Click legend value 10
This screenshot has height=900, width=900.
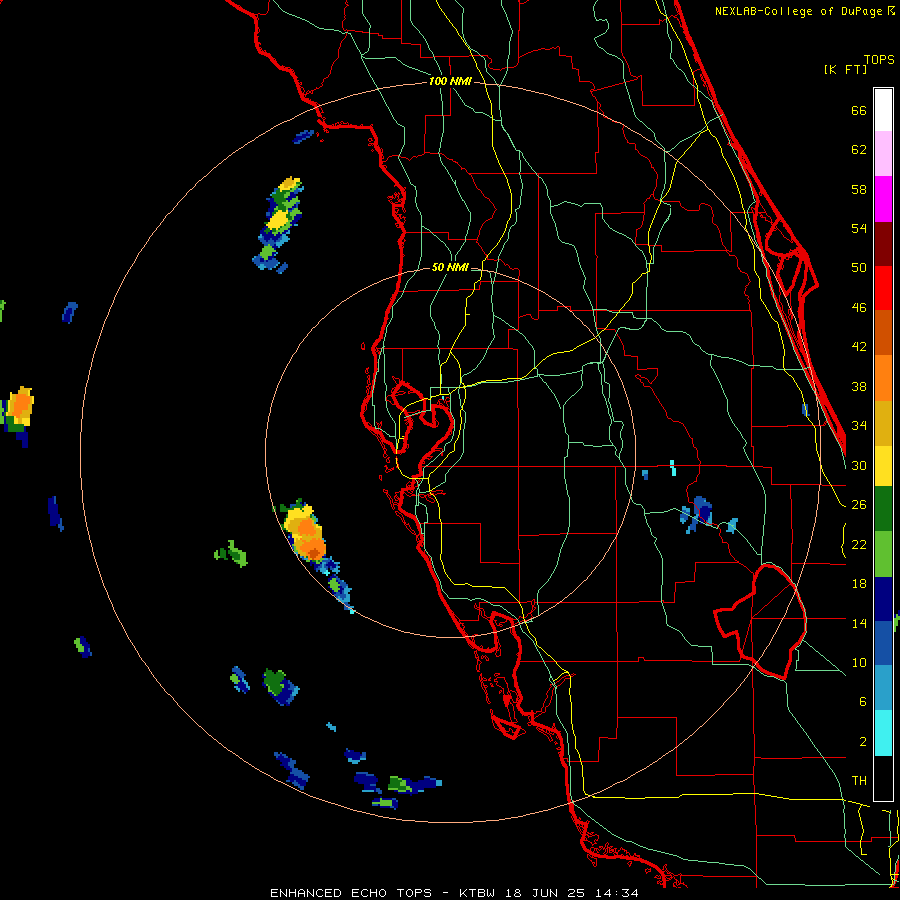click(x=859, y=663)
